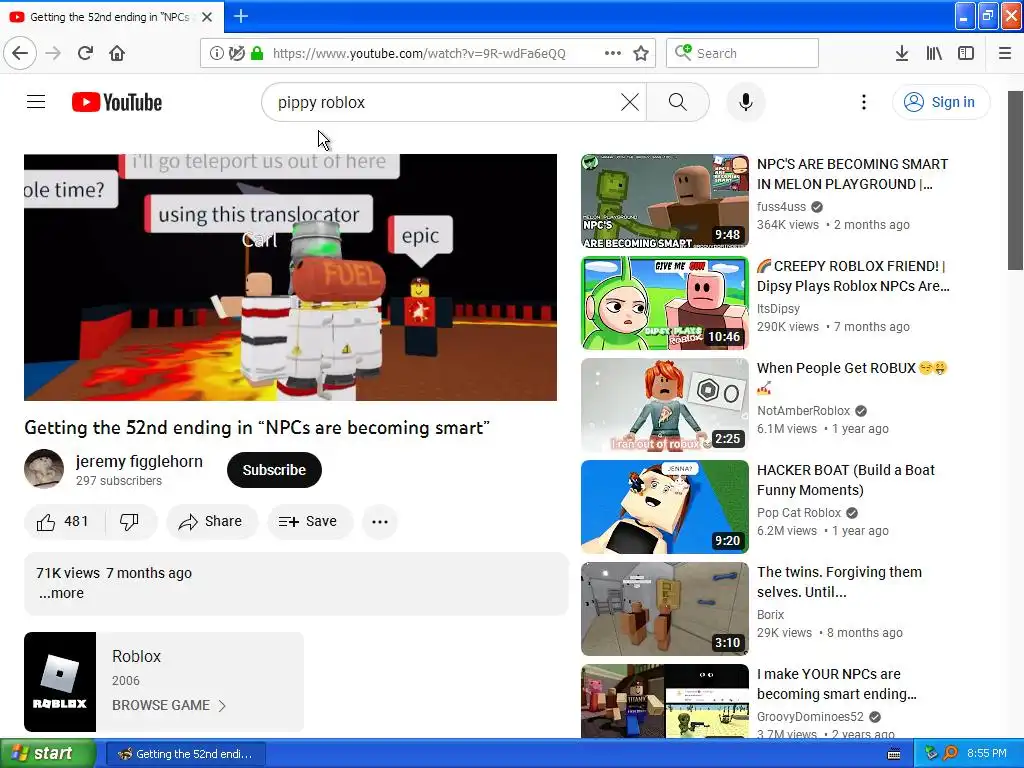This screenshot has width=1024, height=768.
Task: Show site information icon in address bar
Action: coord(216,53)
